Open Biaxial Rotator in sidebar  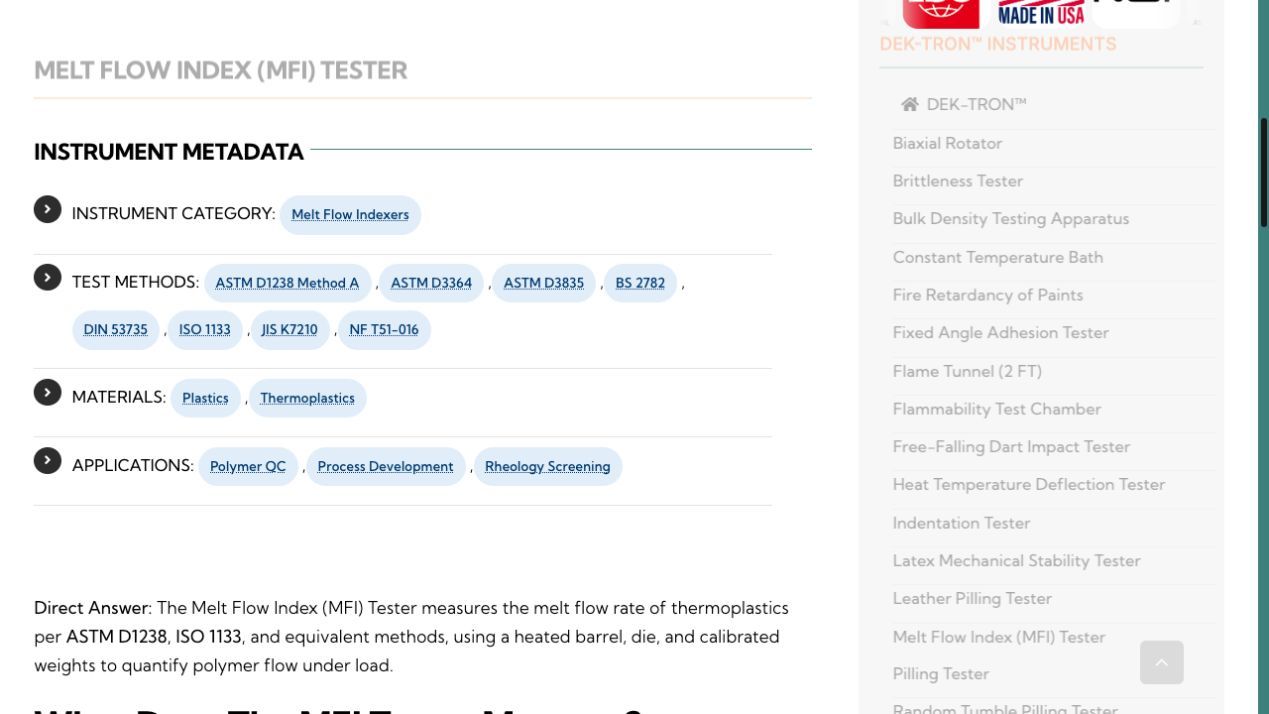947,143
